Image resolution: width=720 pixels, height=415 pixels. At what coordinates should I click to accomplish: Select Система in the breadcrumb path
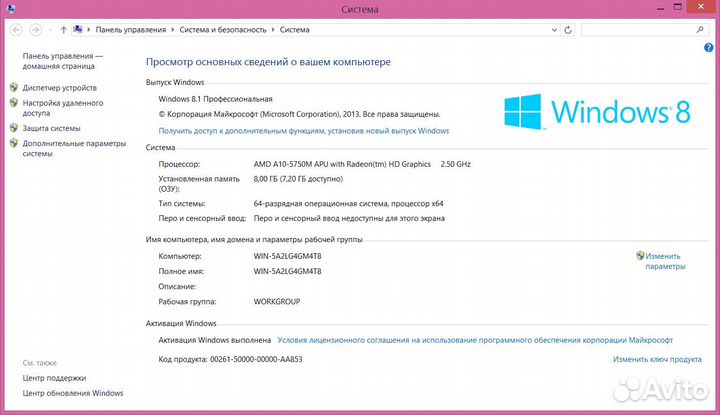294,30
